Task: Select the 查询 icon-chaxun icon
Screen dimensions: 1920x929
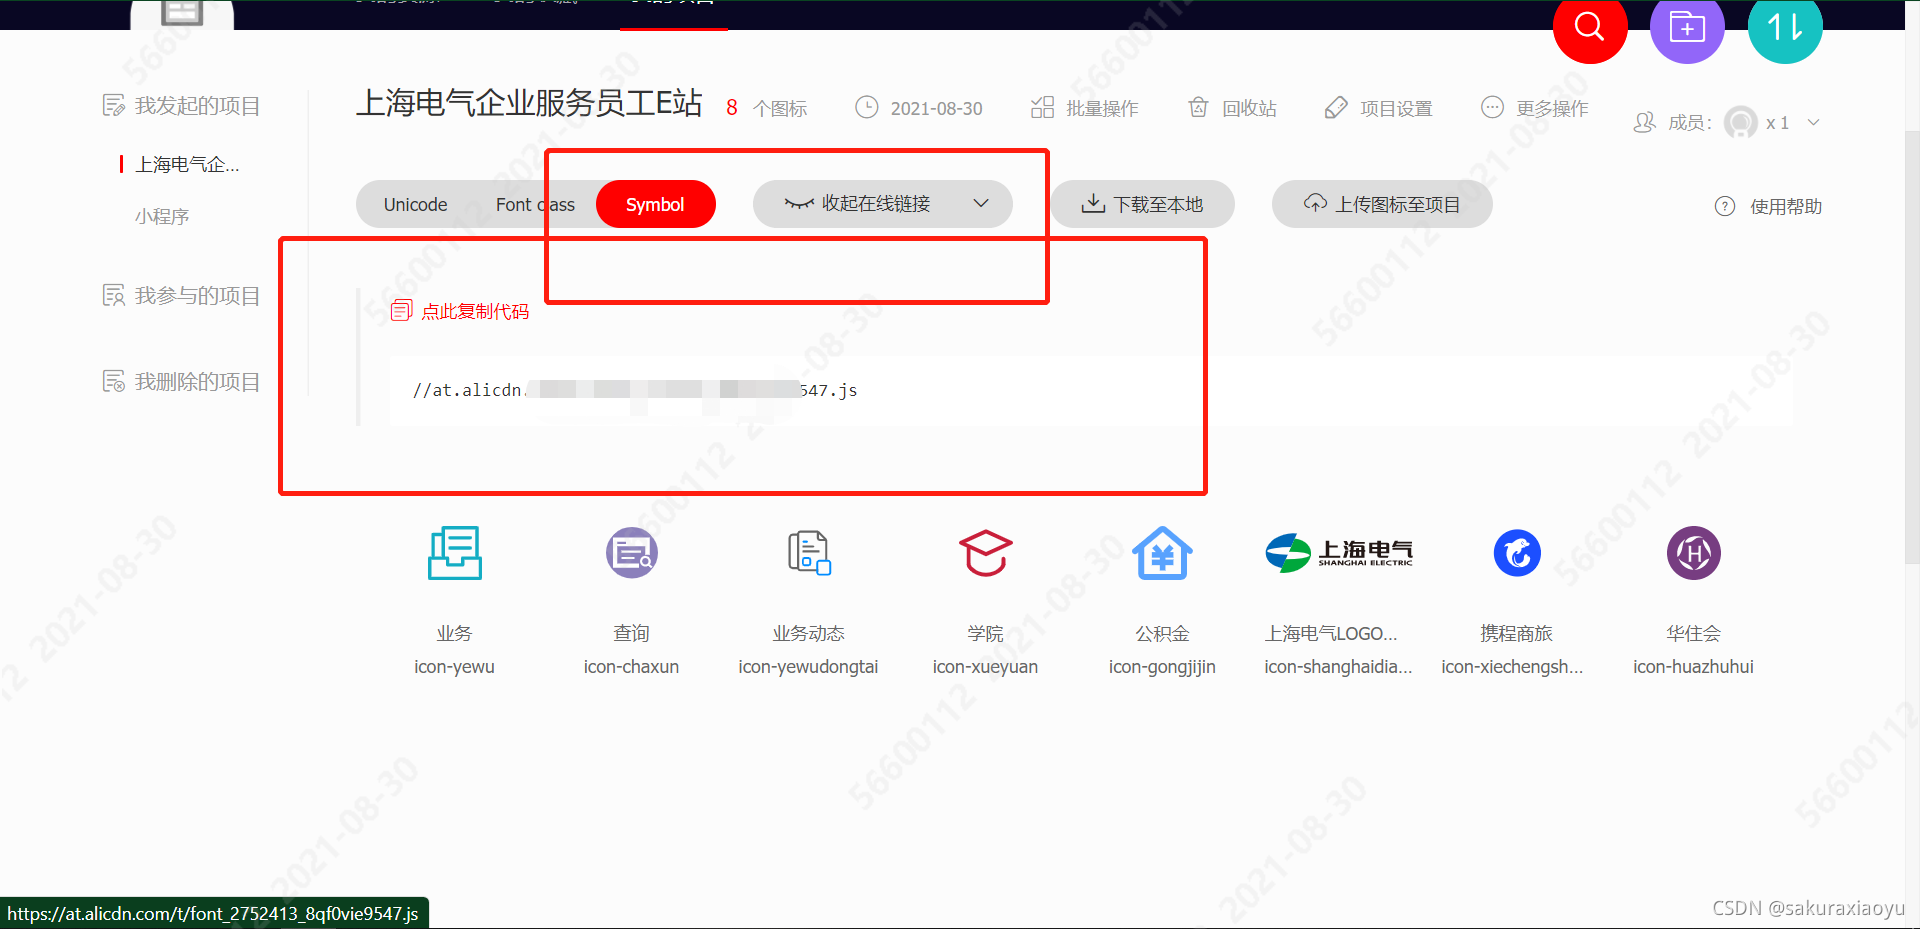Action: [632, 552]
